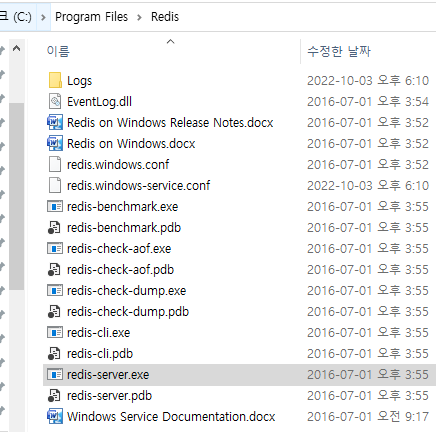The width and height of the screenshot is (436, 432).
Task: Select the redis-check-dump.pdb file name
Action: (x=128, y=312)
